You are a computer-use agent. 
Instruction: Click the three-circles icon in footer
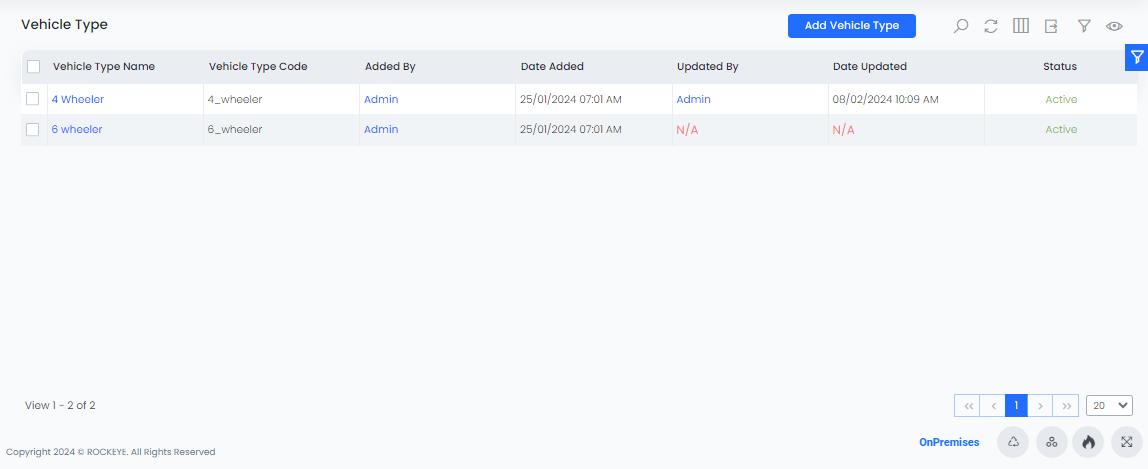click(x=1051, y=442)
